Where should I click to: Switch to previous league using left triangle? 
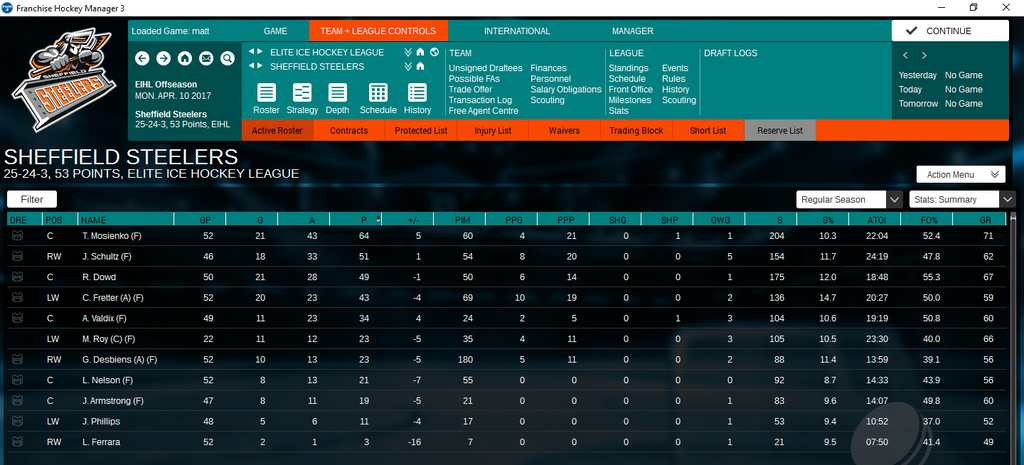[251, 52]
